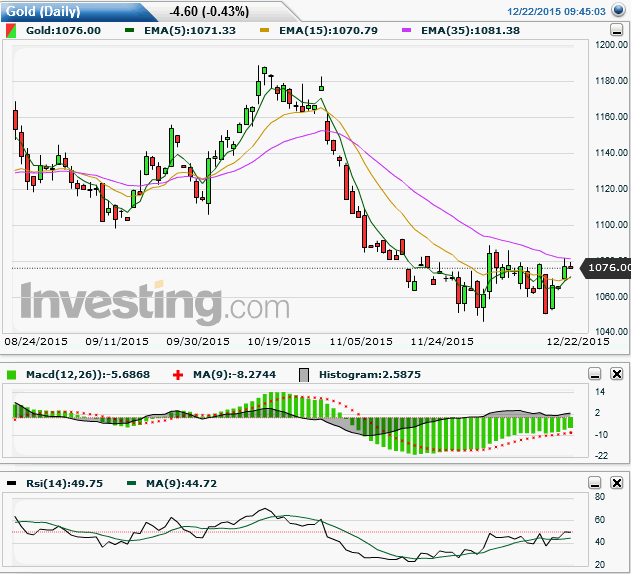The height and width of the screenshot is (574, 631).
Task: Click the 11/05/2015 date label
Action: 361,342
